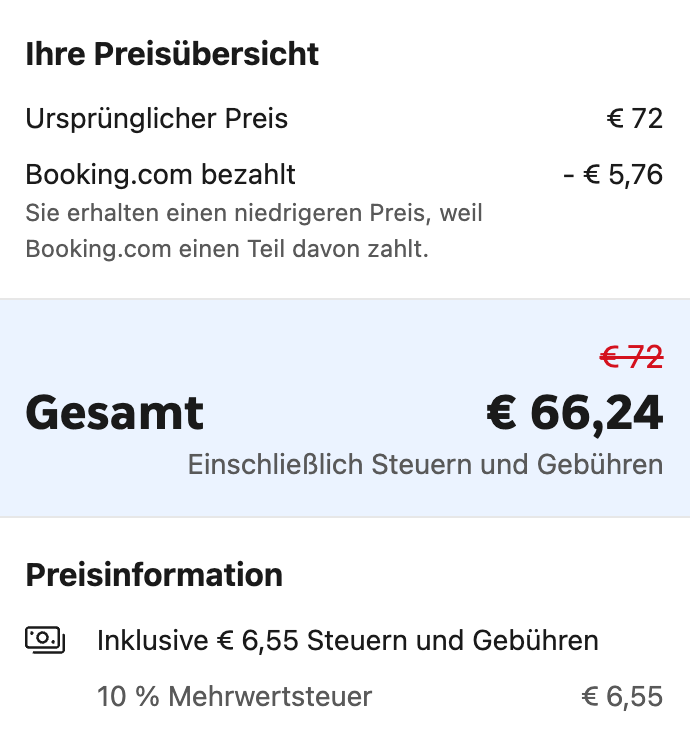This screenshot has height=754, width=690.
Task: Select the discount amount - € 5,76
Action: [613, 175]
